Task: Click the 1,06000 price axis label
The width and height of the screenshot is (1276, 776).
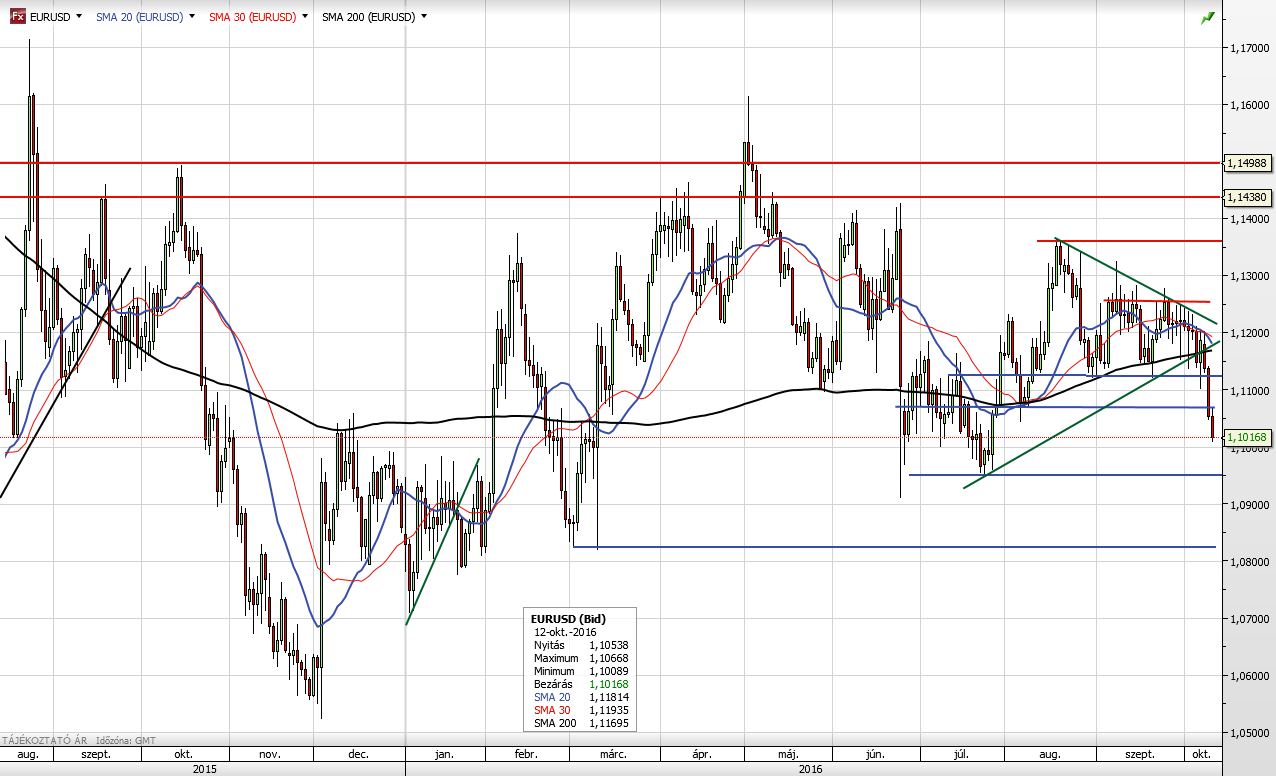Action: point(1249,675)
